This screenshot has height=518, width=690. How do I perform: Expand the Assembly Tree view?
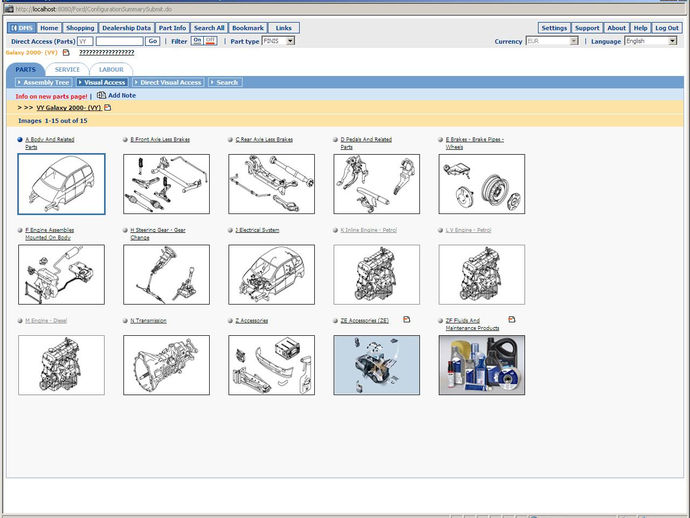44,82
